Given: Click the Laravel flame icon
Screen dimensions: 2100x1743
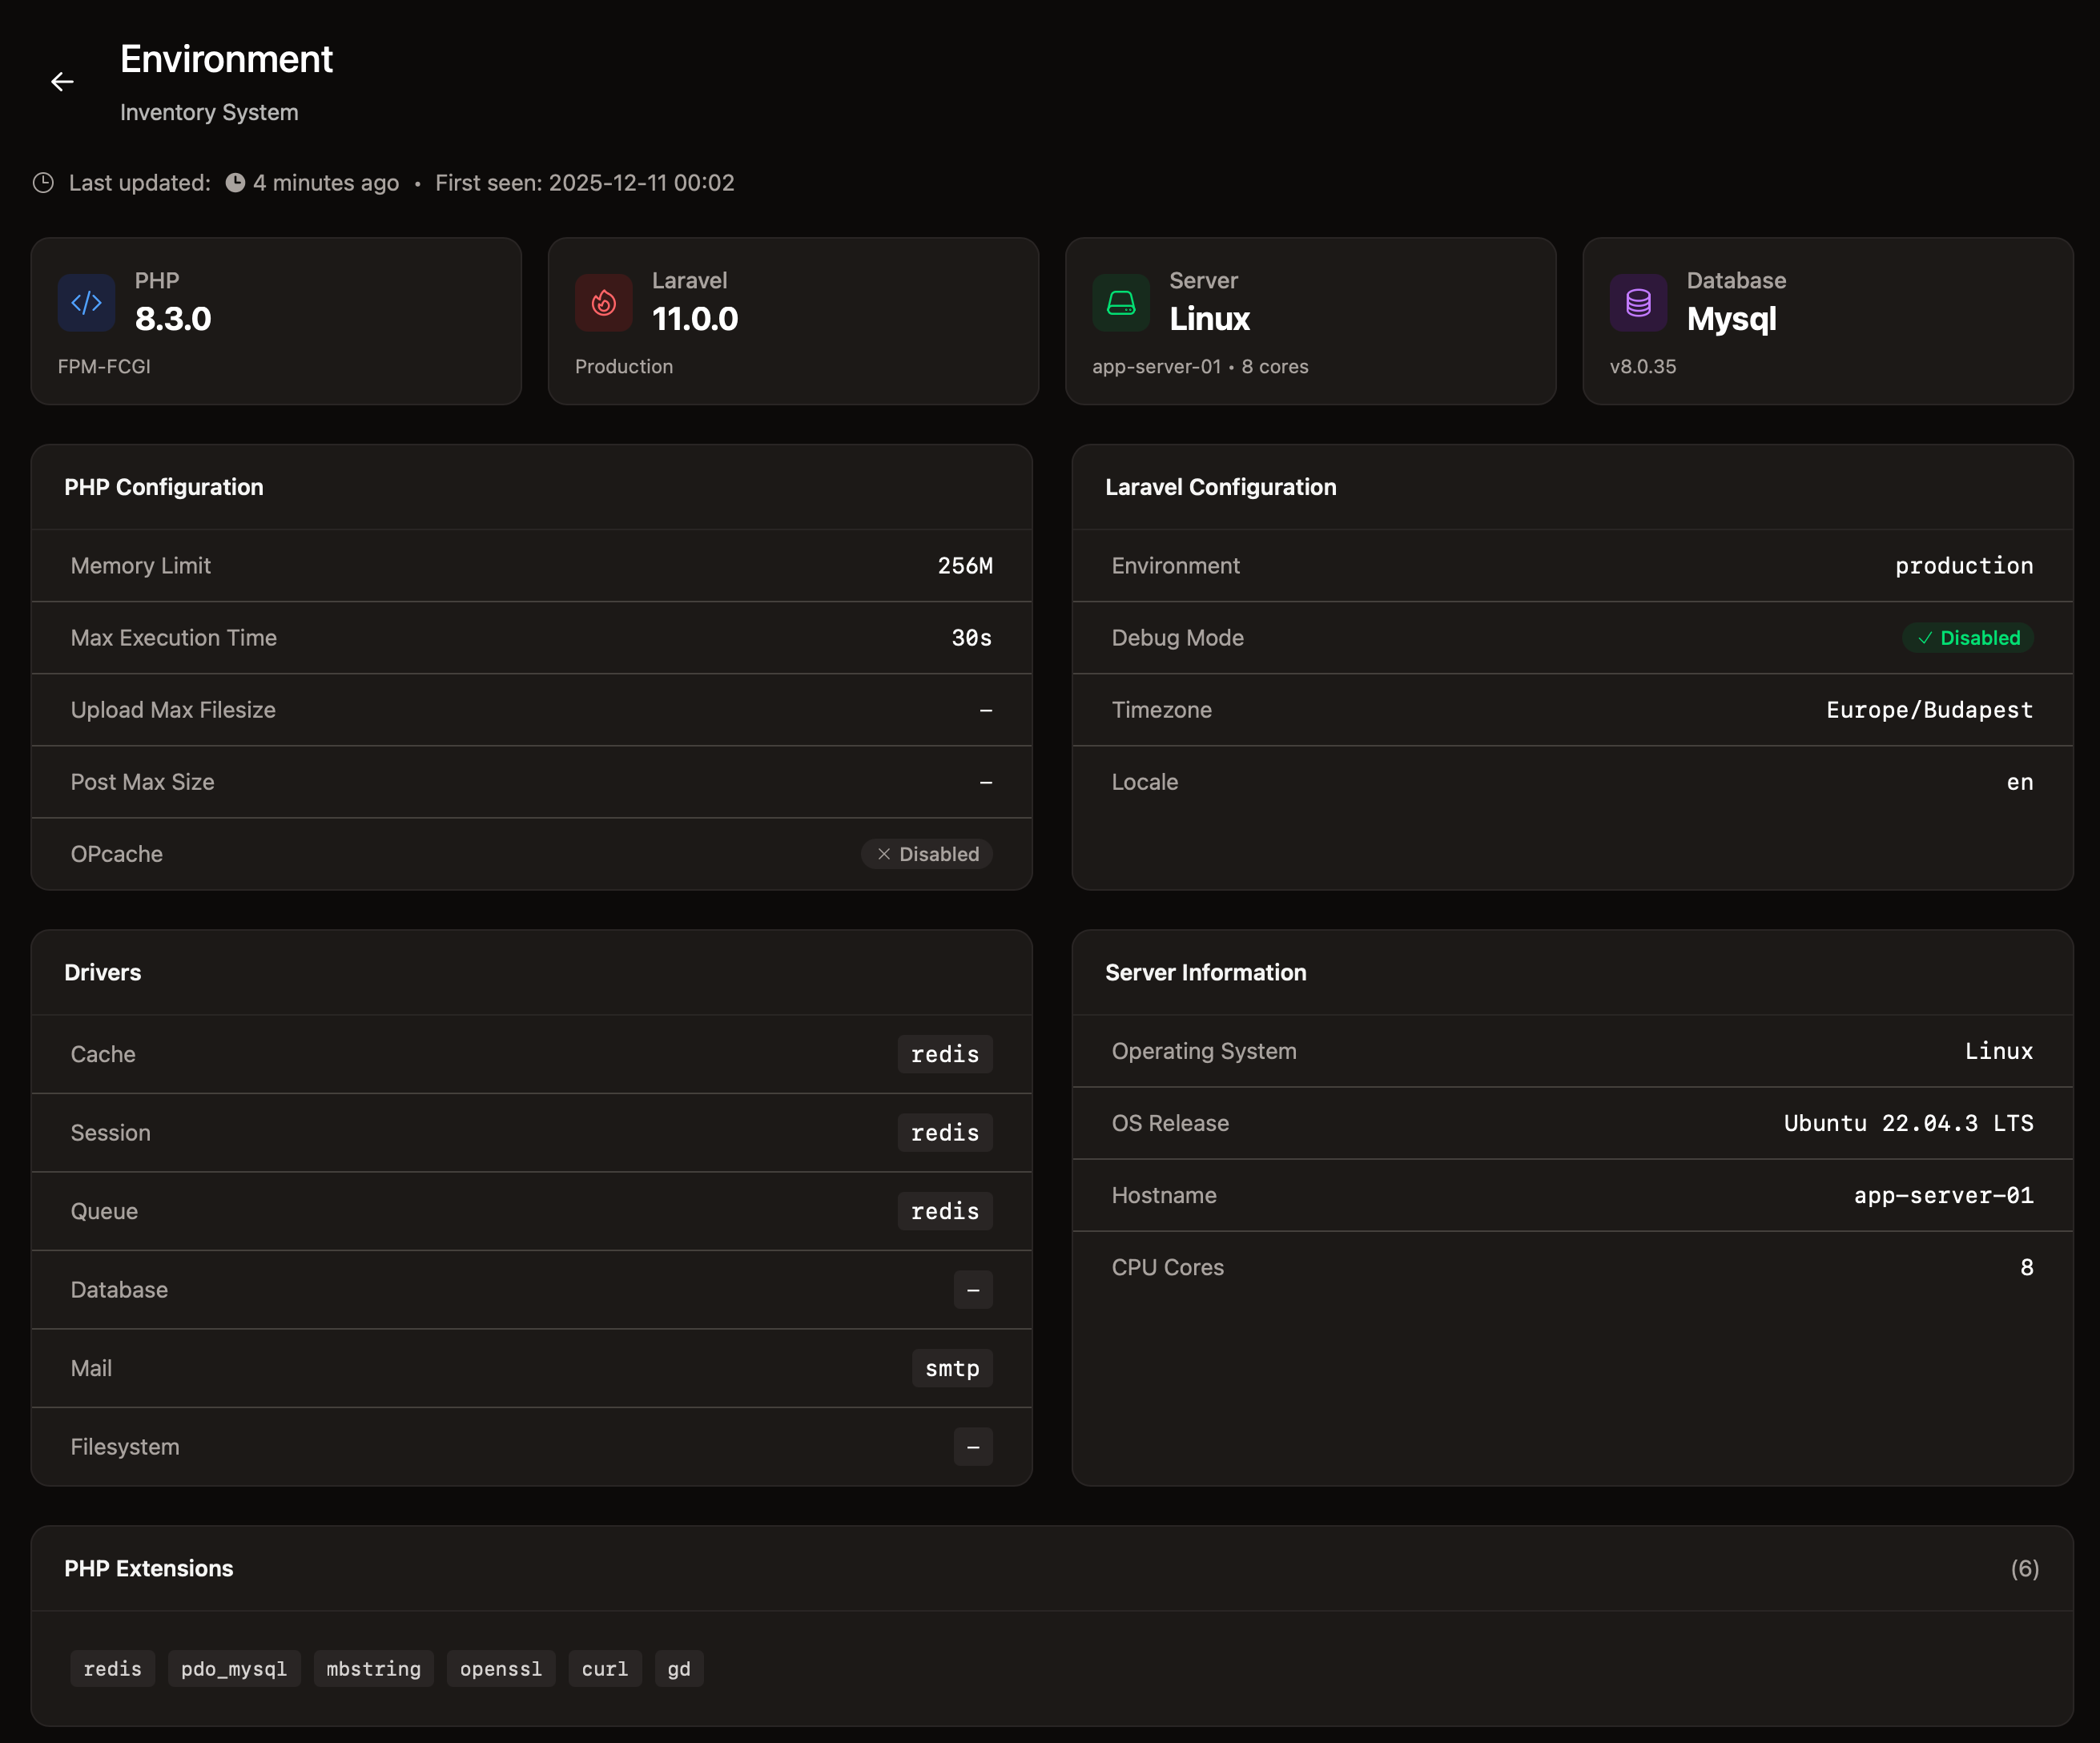Looking at the screenshot, I should click(603, 302).
